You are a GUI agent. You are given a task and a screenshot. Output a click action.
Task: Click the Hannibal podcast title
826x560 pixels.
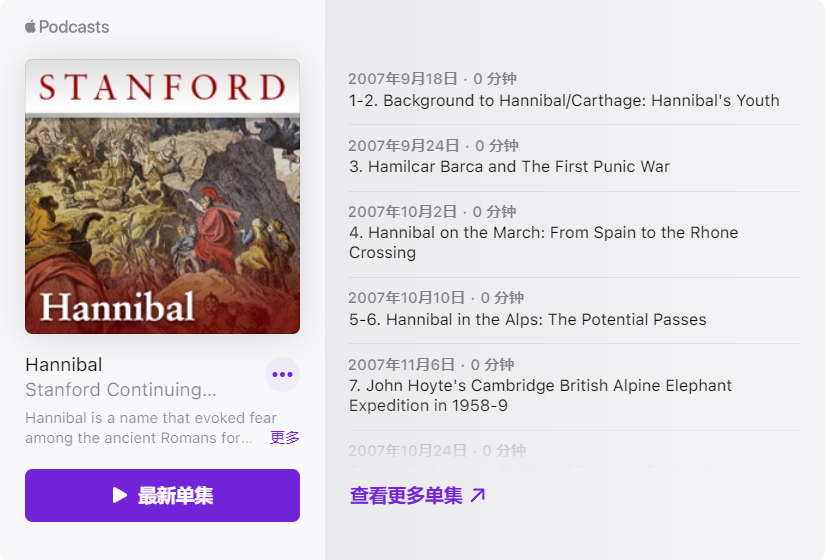[x=64, y=365]
